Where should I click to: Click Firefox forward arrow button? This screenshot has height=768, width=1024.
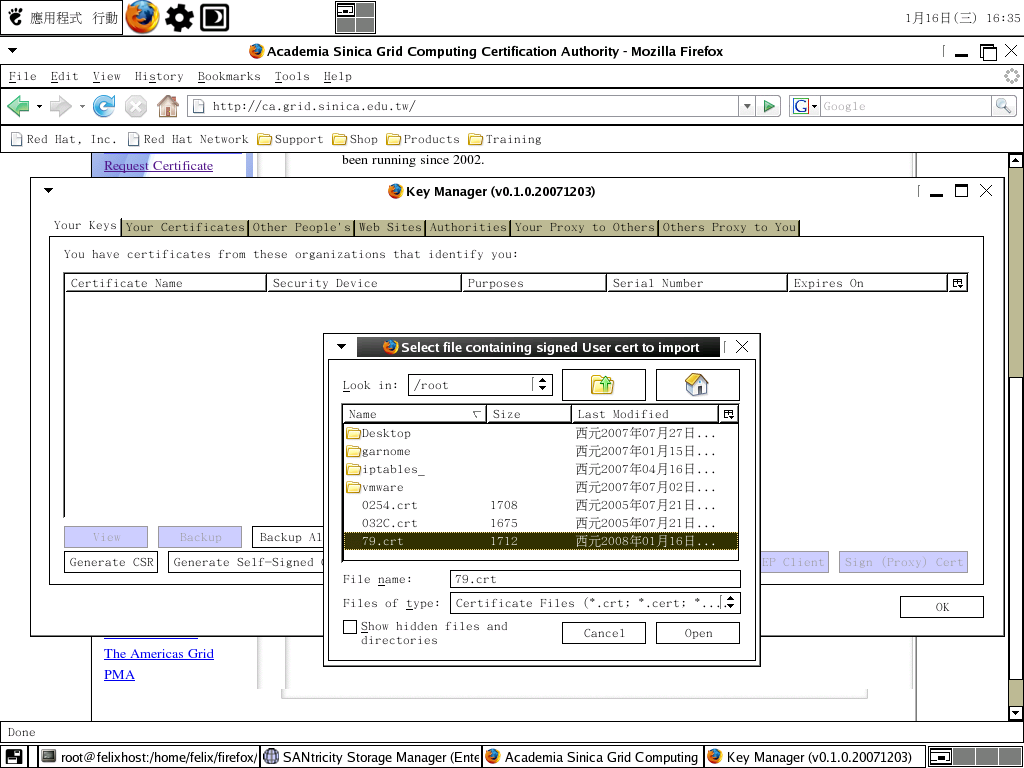click(61, 106)
